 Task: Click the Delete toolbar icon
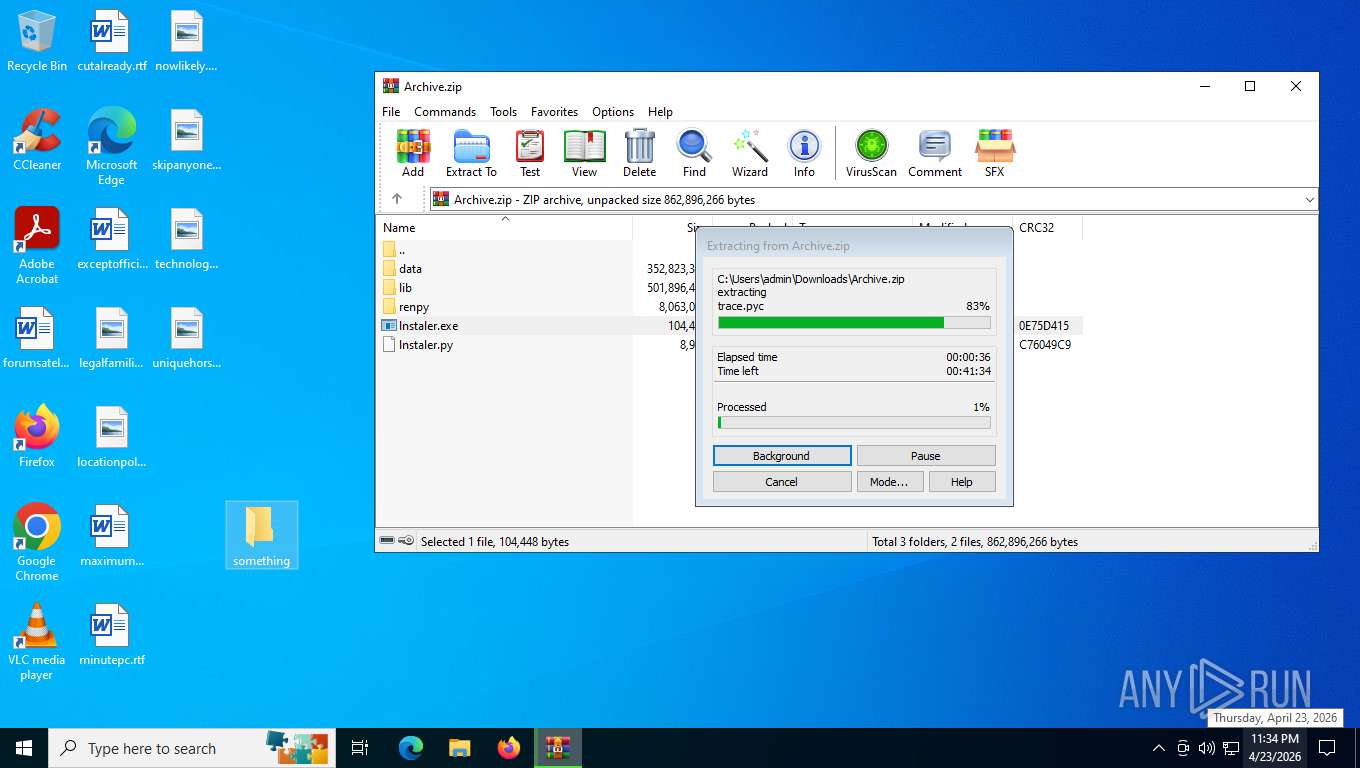coord(639,153)
